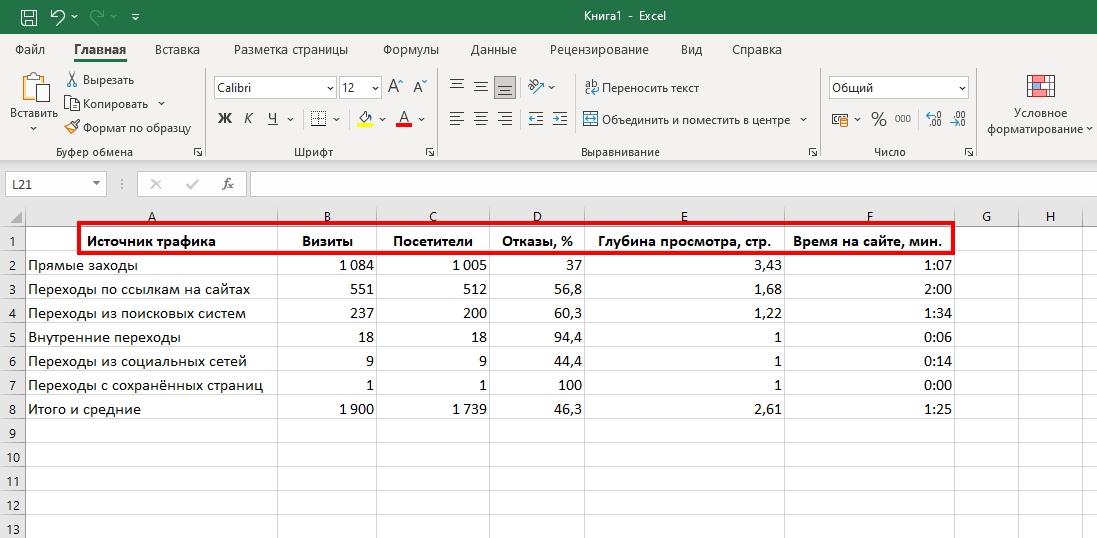Image resolution: width=1097 pixels, height=538 pixels.
Task: Expand the underline style dropdown arrow
Action: click(x=290, y=120)
